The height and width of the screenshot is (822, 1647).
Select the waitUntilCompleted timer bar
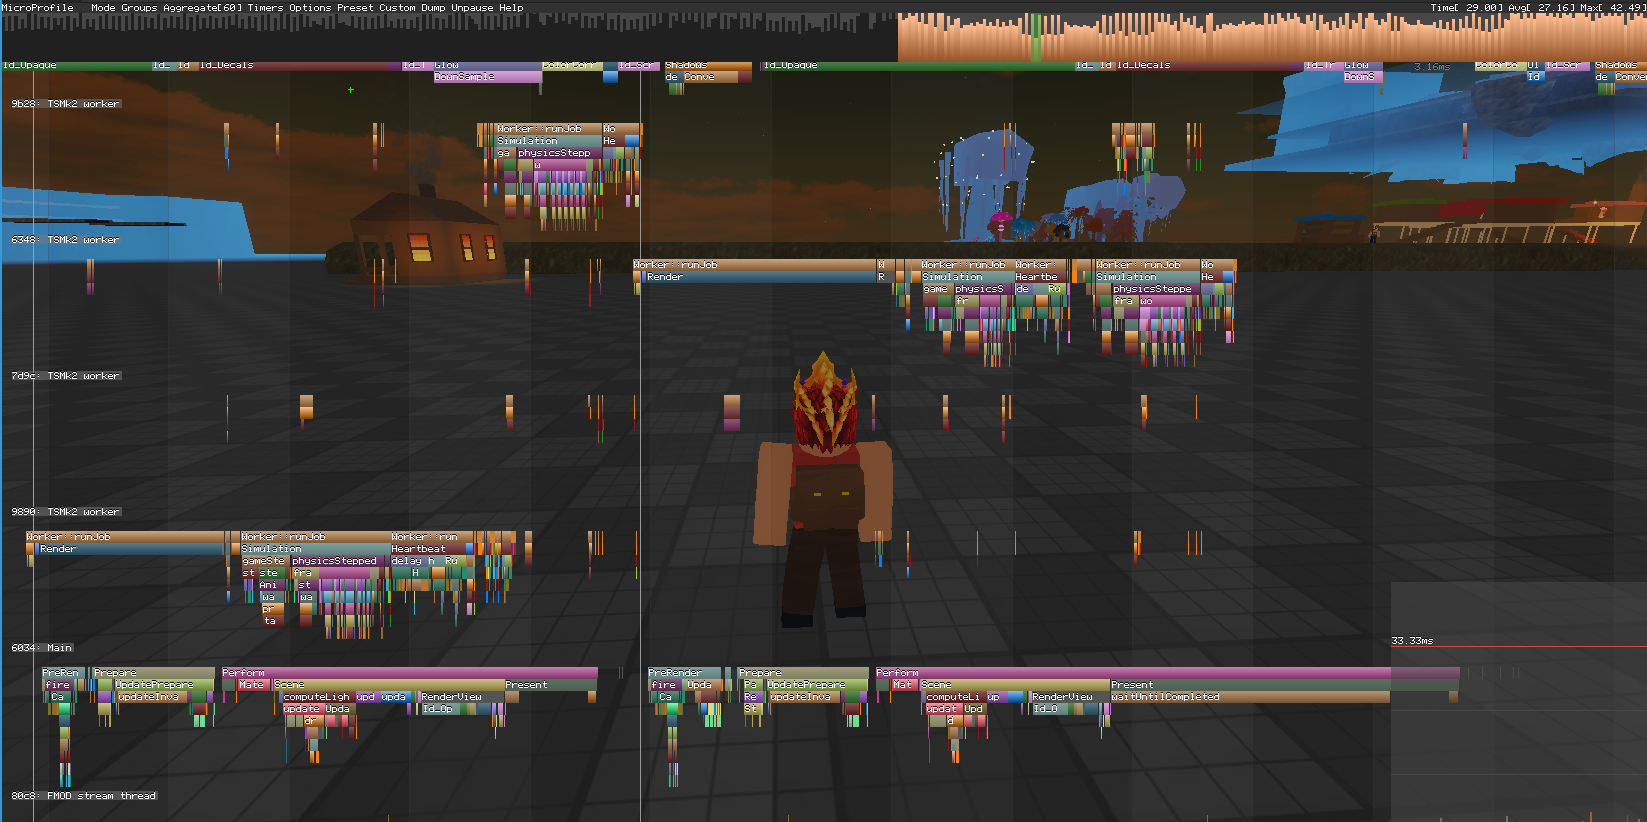(1250, 697)
